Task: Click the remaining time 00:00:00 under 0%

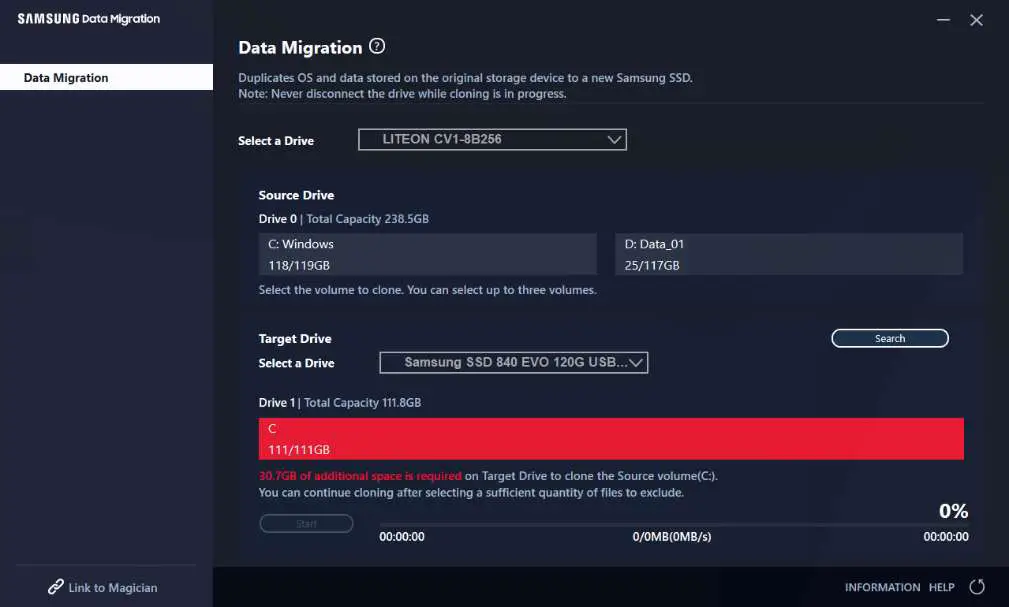Action: coord(946,536)
